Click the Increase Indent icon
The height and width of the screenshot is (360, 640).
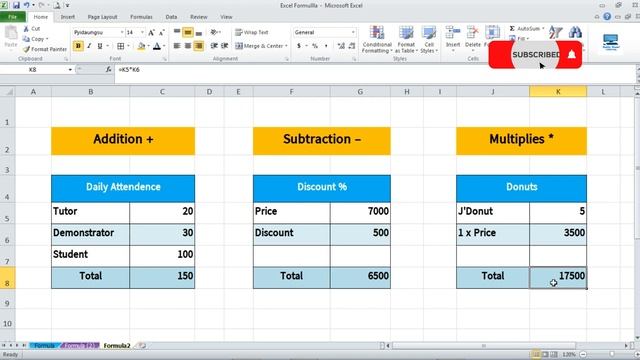pyautogui.click(x=224, y=46)
